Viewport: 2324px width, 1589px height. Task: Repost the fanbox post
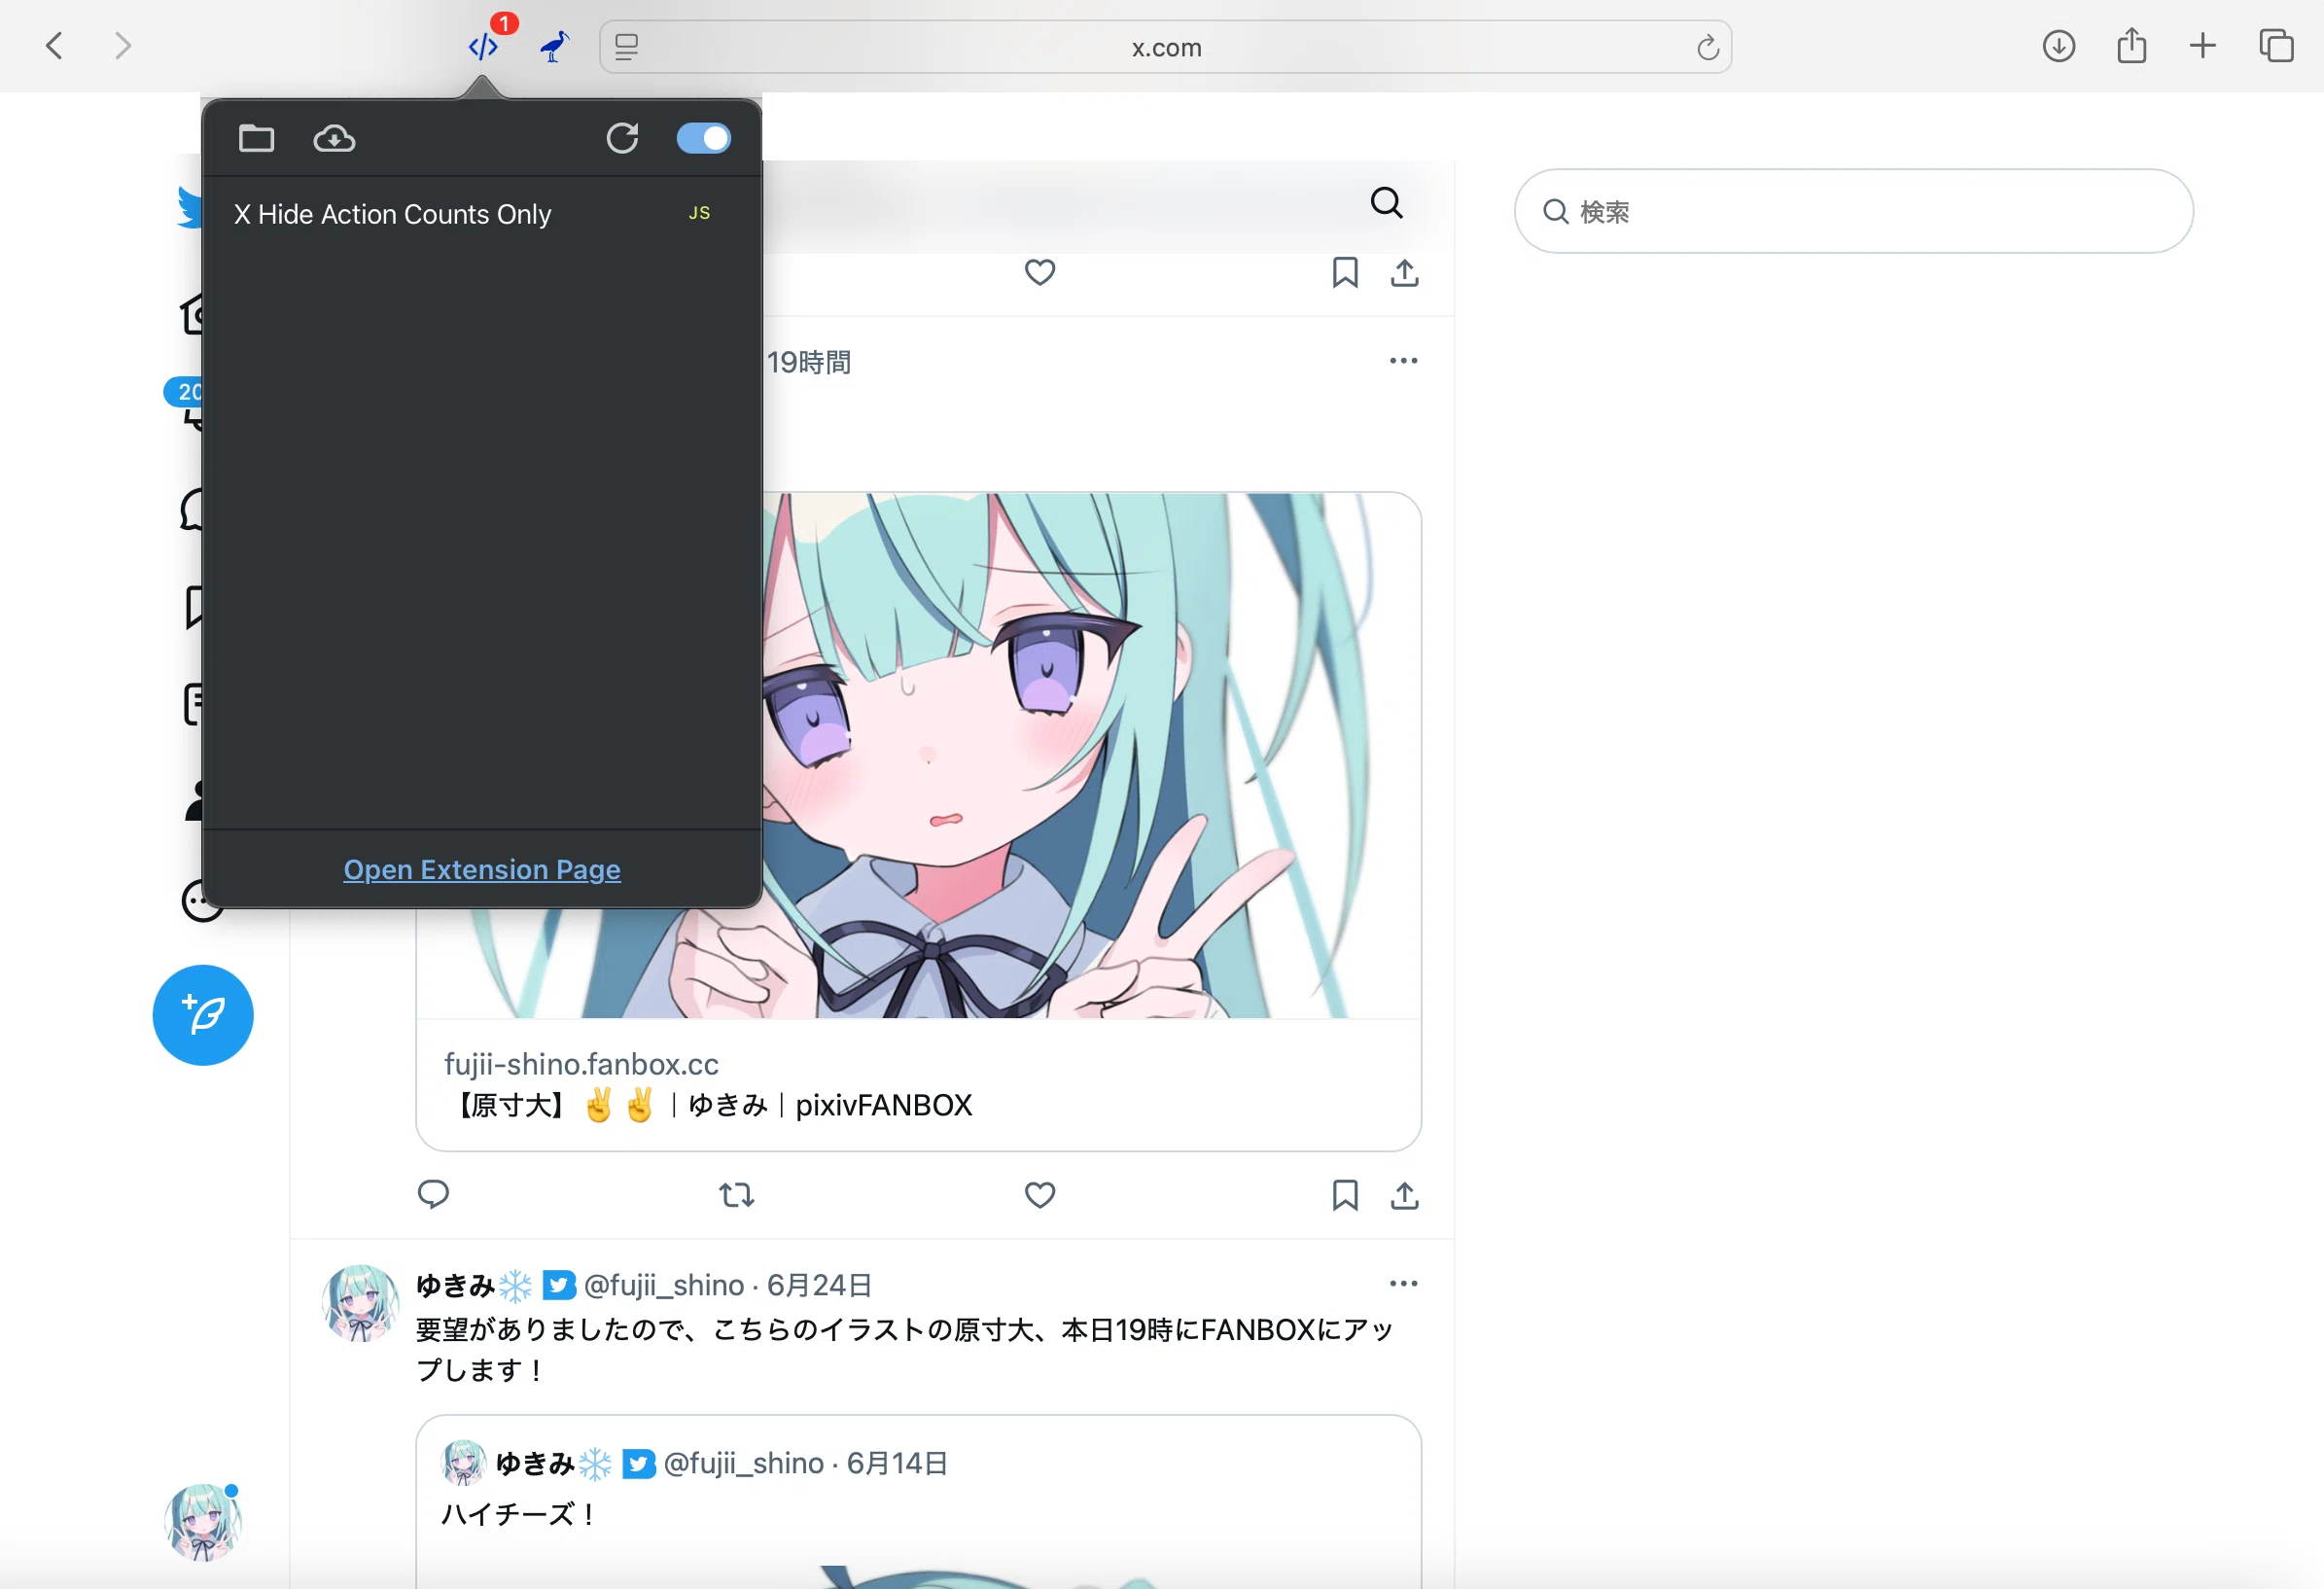(x=737, y=1194)
